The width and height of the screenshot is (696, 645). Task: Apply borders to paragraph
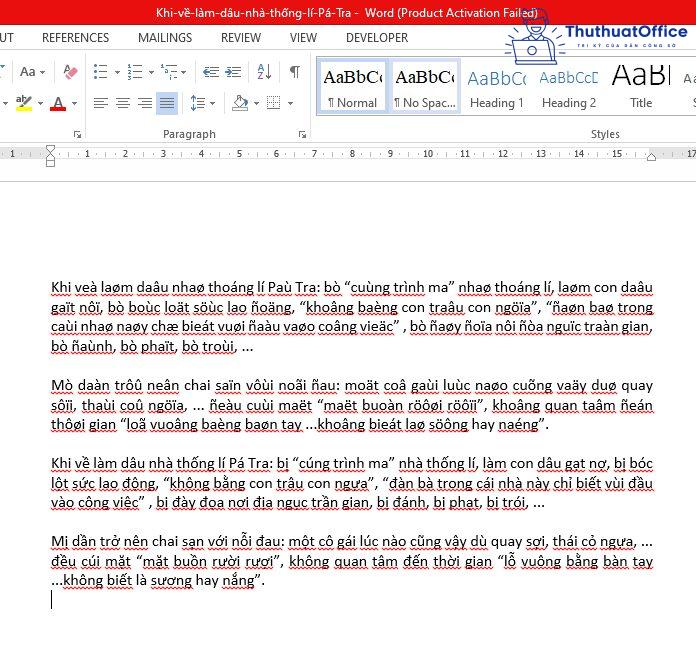[x=273, y=103]
